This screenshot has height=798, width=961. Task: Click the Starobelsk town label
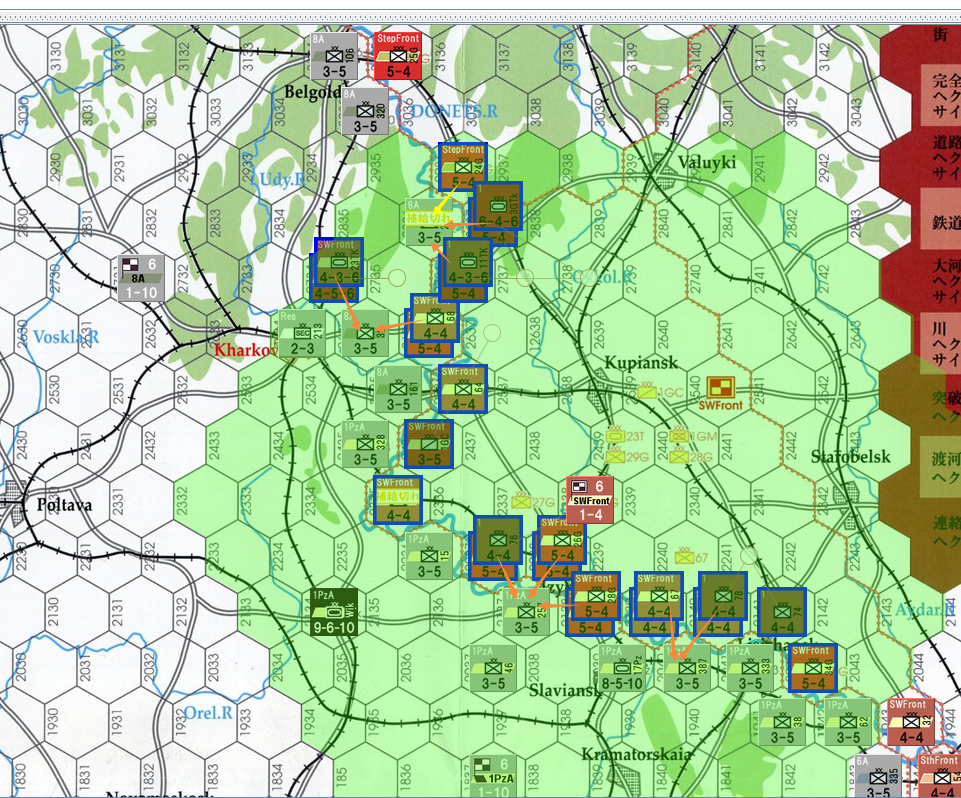(x=851, y=457)
